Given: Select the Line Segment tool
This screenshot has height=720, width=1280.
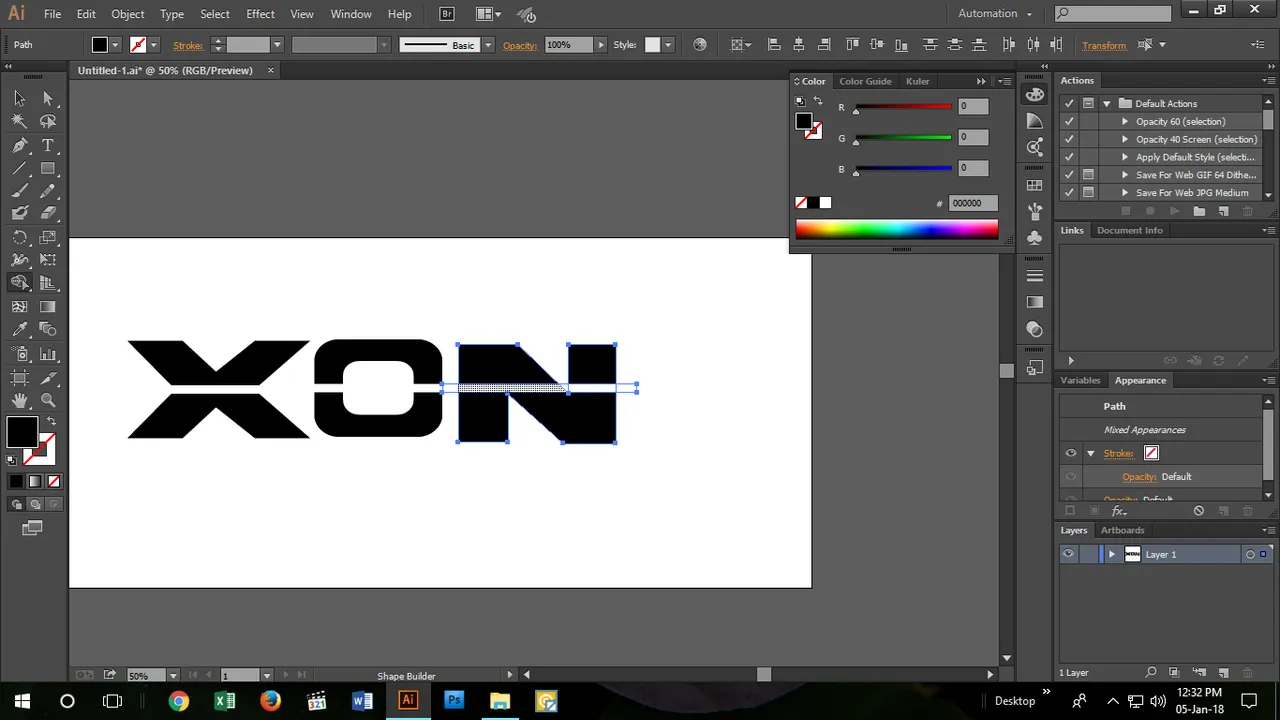Looking at the screenshot, I should point(19,169).
